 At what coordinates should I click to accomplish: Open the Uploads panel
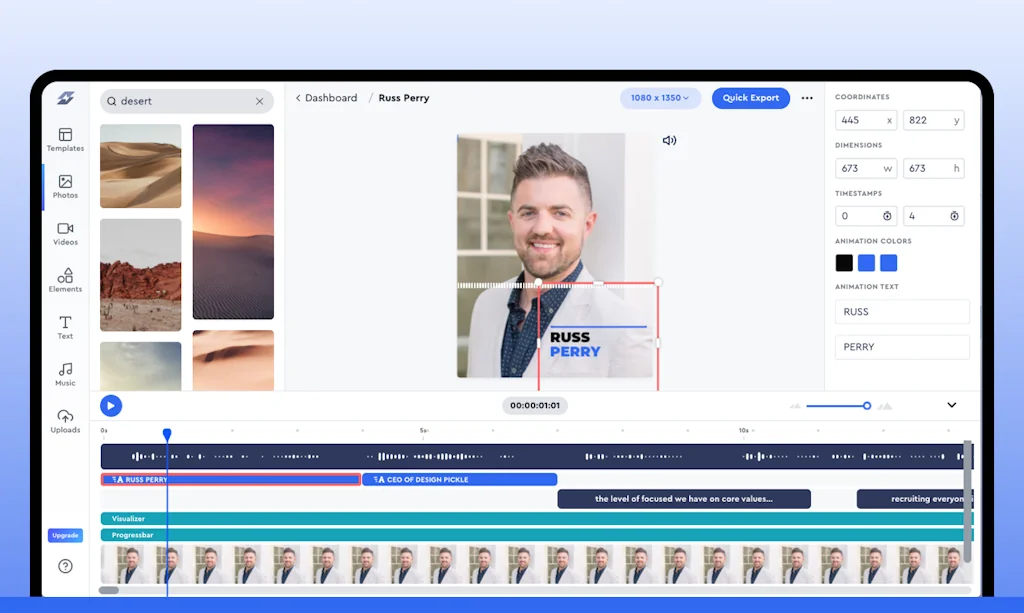click(x=65, y=421)
